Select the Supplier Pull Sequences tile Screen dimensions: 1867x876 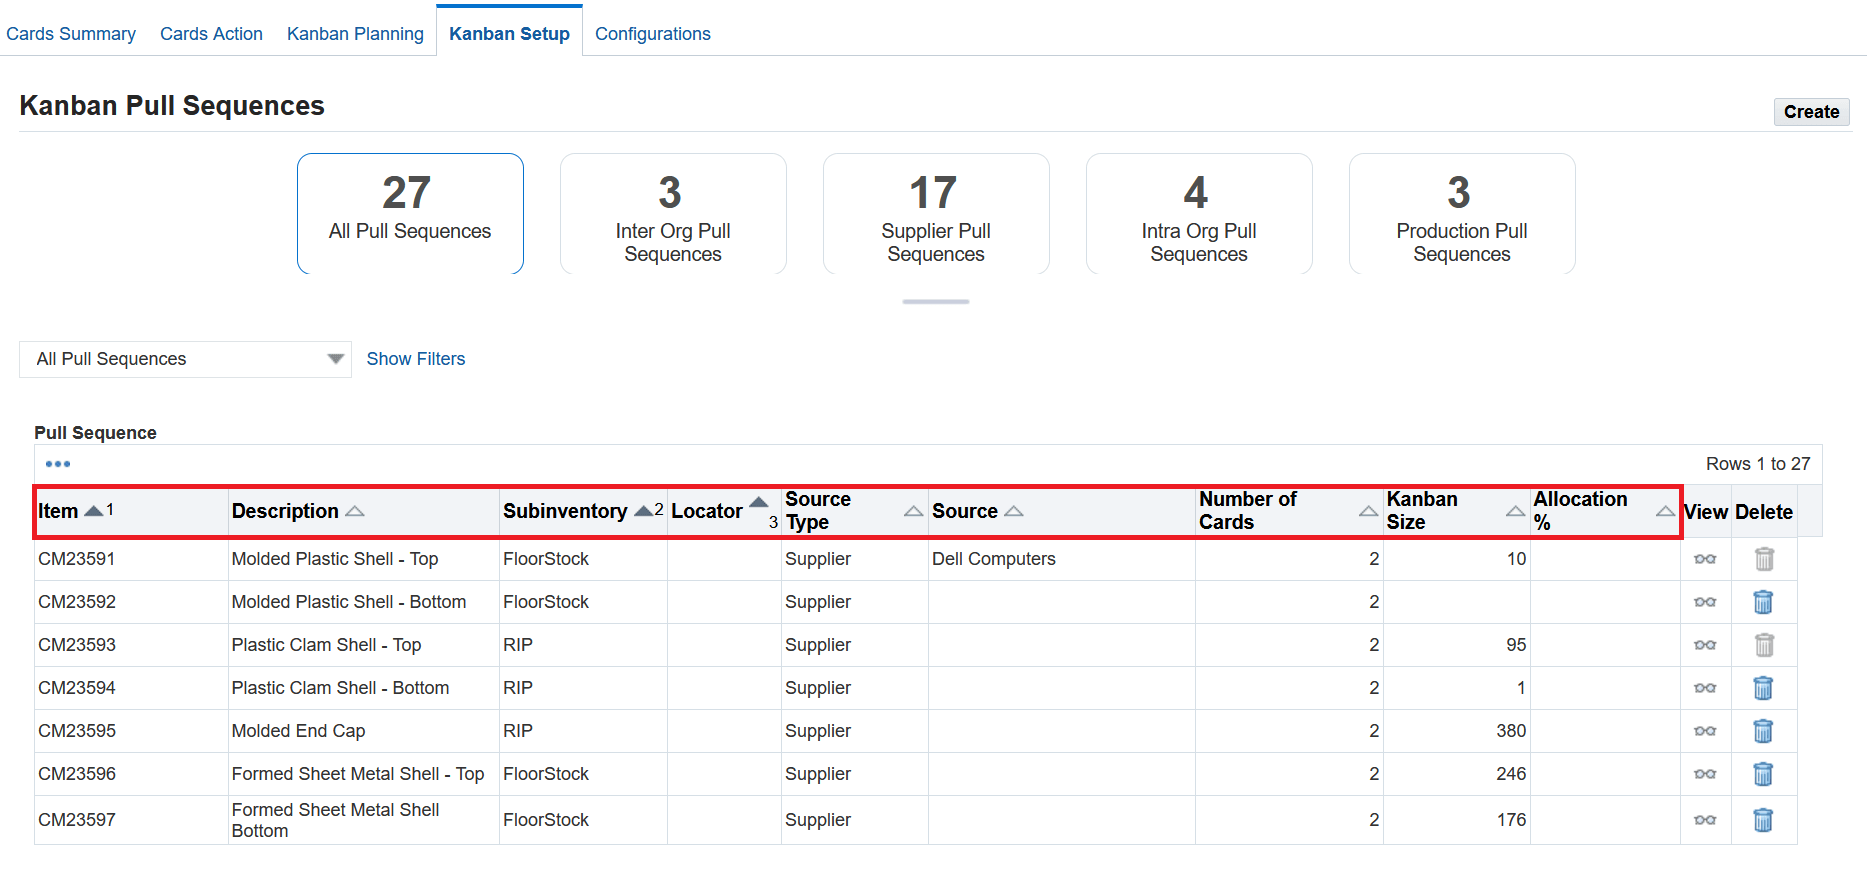(936, 214)
